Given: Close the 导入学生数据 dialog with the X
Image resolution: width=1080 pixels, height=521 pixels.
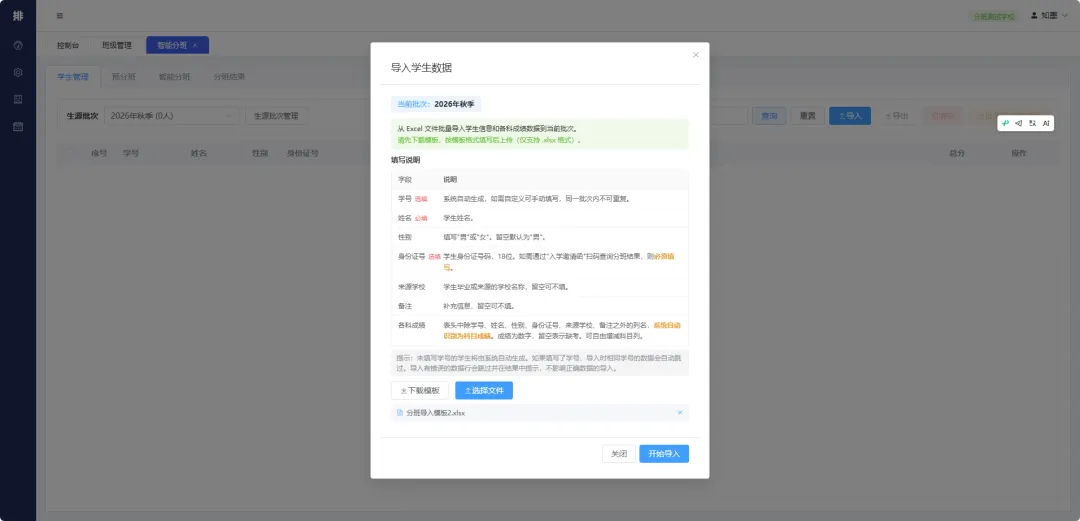Looking at the screenshot, I should tap(696, 54).
